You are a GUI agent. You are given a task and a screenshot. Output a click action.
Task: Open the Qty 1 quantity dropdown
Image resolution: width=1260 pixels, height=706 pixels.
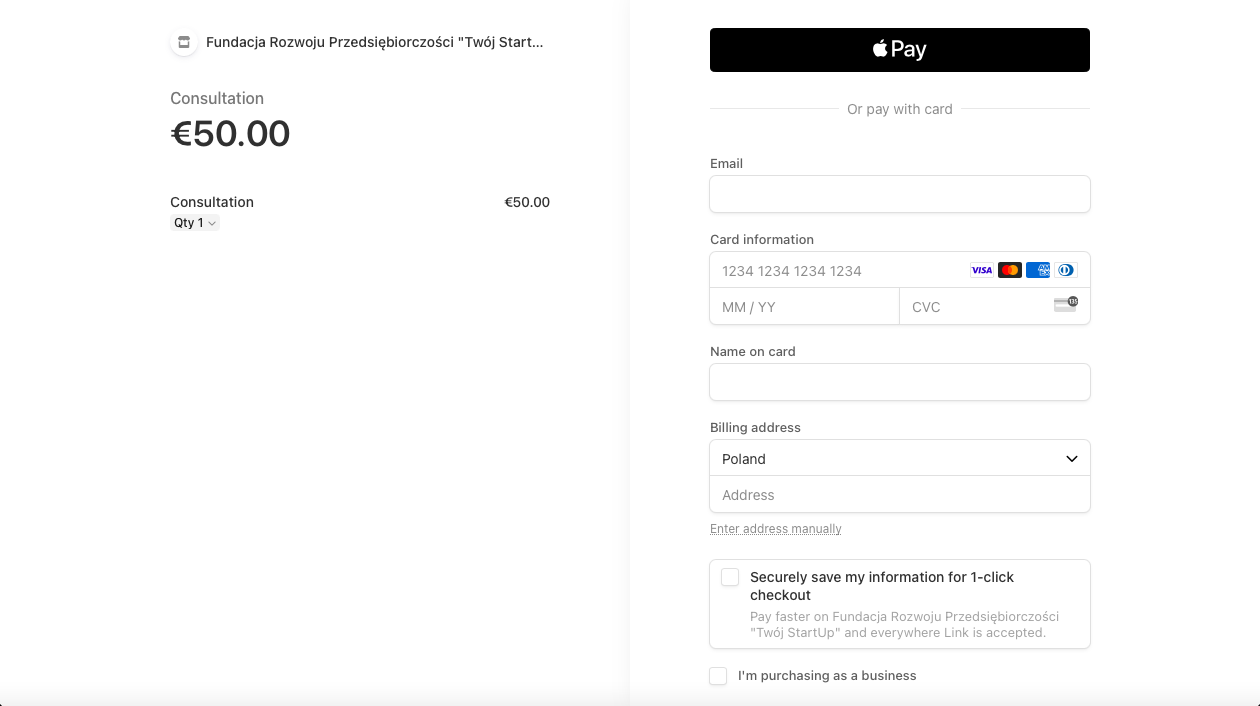coord(195,223)
